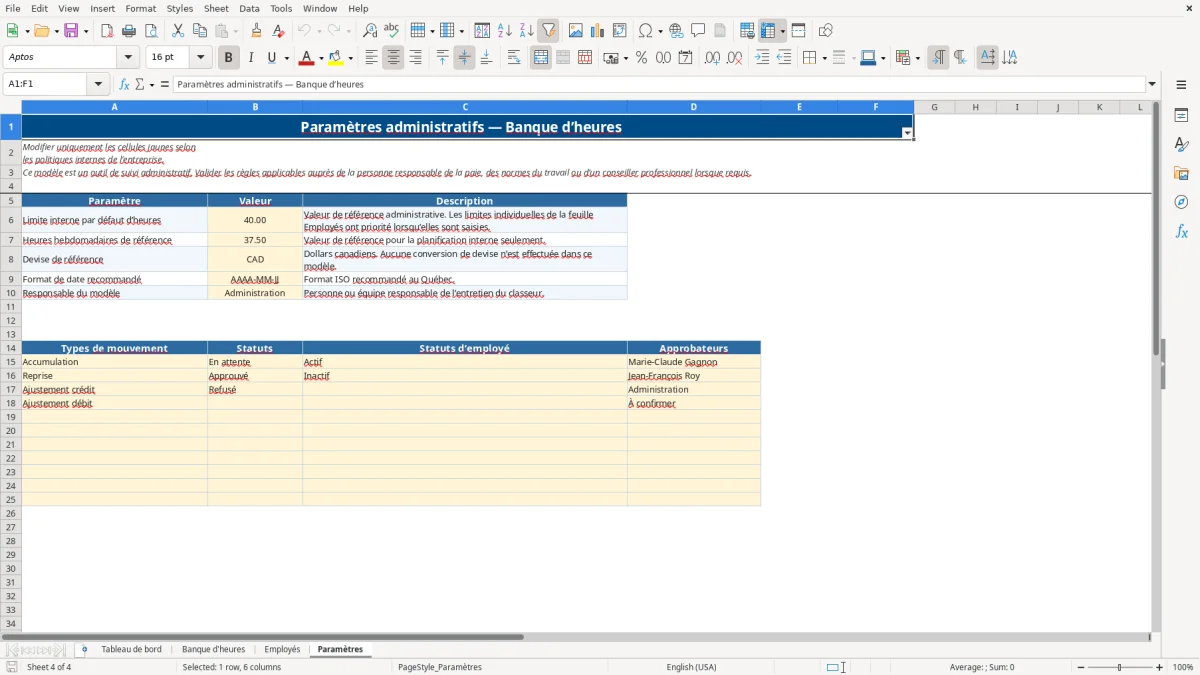Click the Select Function sum button

point(141,84)
